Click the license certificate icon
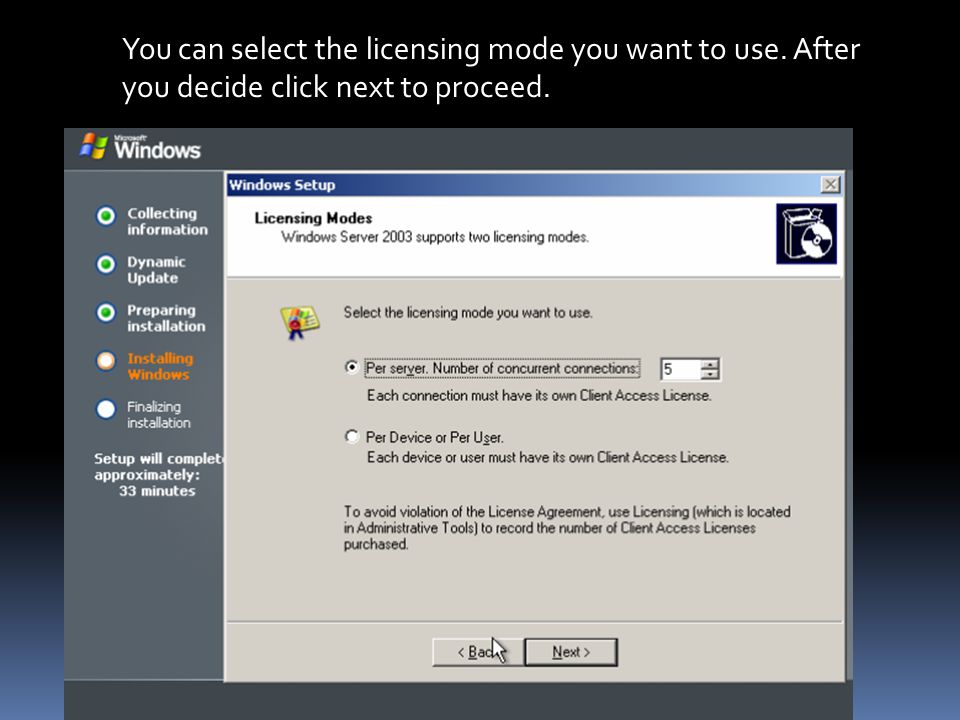 [299, 321]
